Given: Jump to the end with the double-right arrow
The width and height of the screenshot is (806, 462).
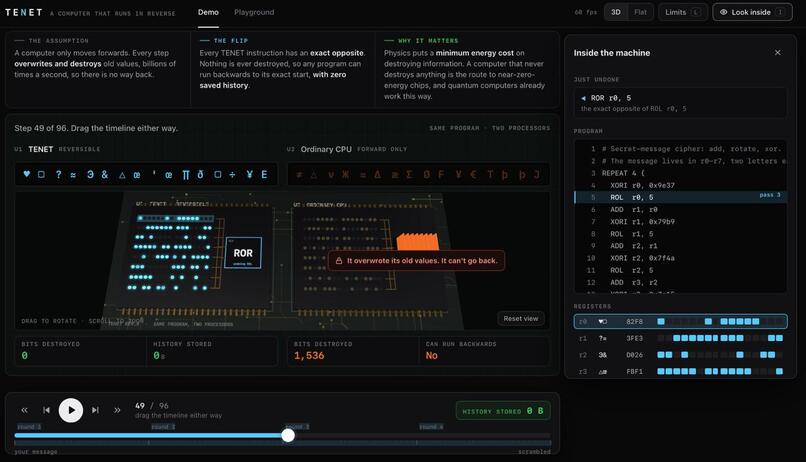Looking at the screenshot, I should tap(117, 410).
